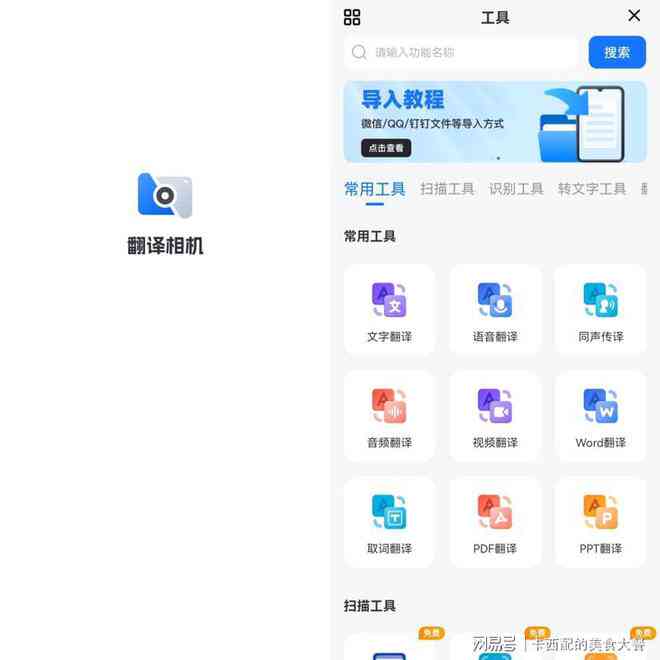Tap the 点击查看 button on the banner

(386, 148)
